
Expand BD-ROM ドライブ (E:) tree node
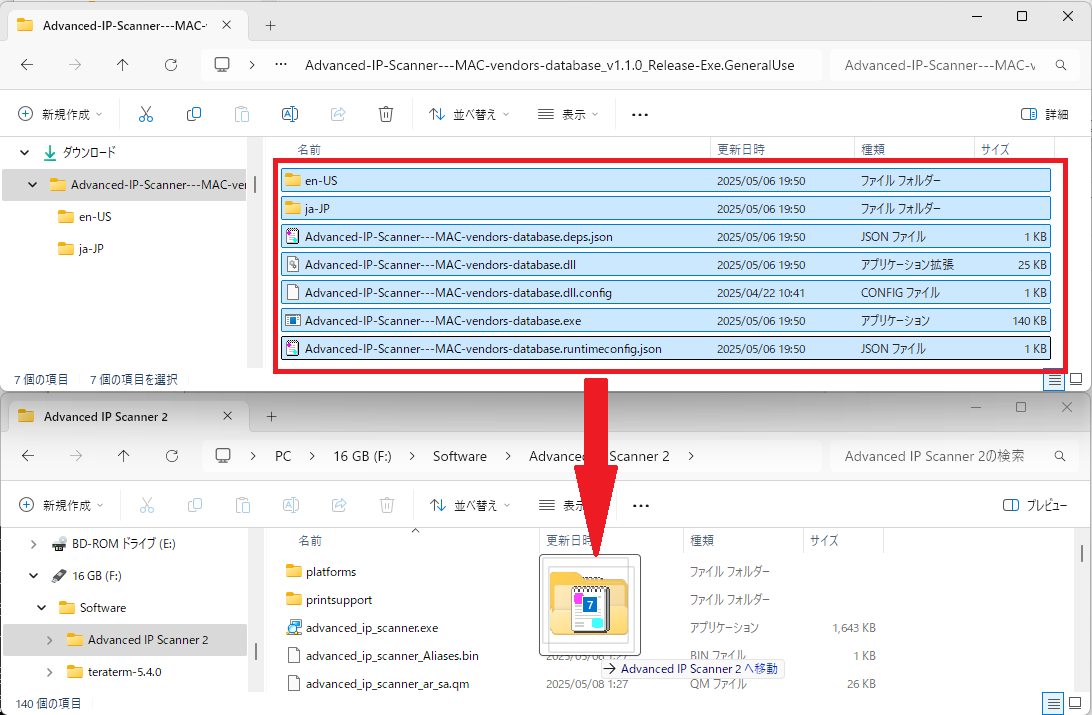33,544
